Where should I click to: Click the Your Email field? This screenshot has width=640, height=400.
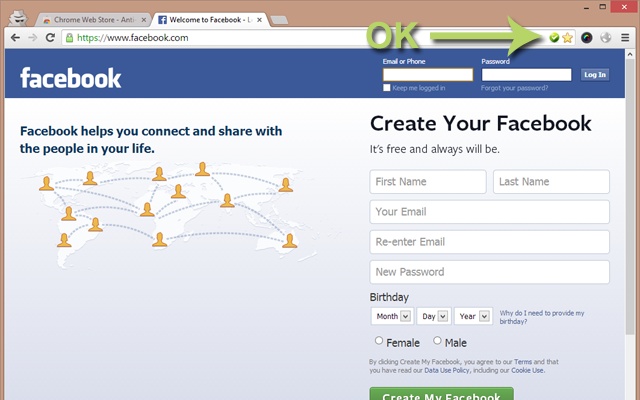tap(489, 212)
